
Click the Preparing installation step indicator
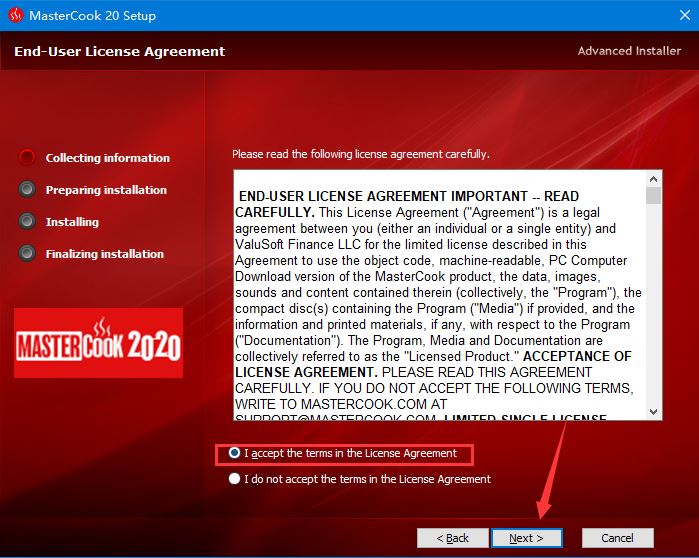(27, 189)
